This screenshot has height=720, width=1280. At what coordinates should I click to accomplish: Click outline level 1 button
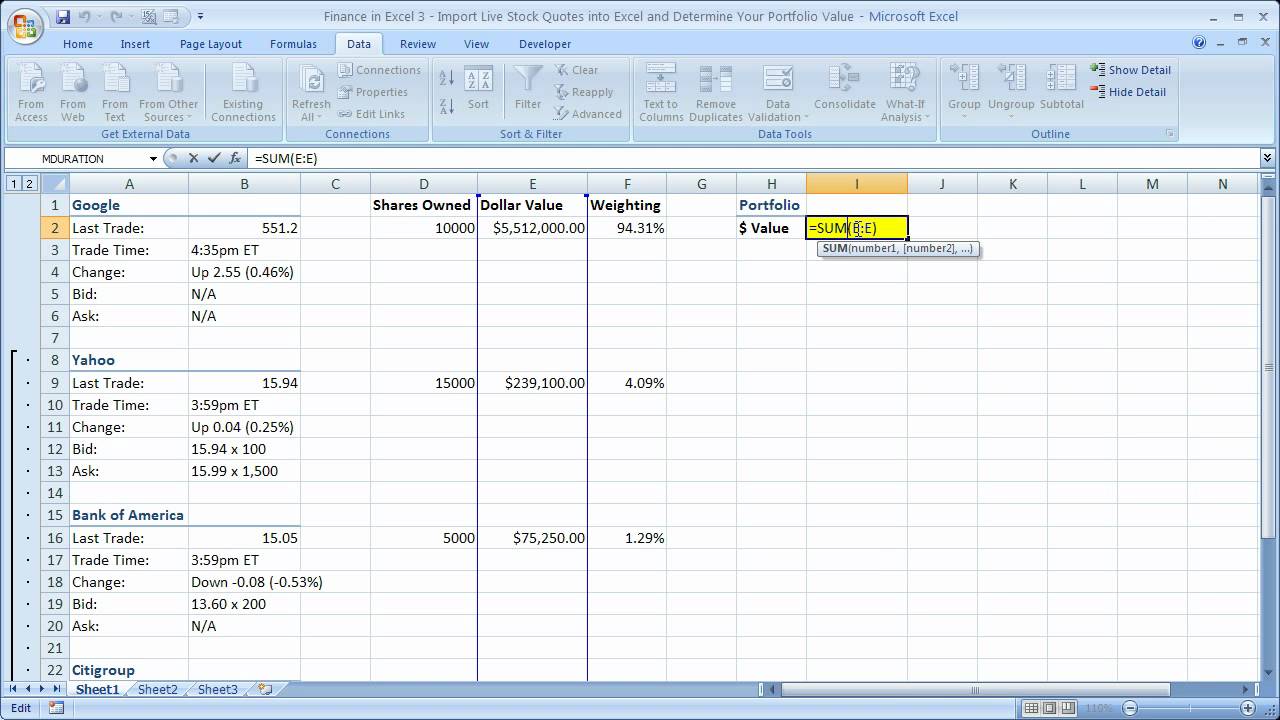[x=13, y=183]
